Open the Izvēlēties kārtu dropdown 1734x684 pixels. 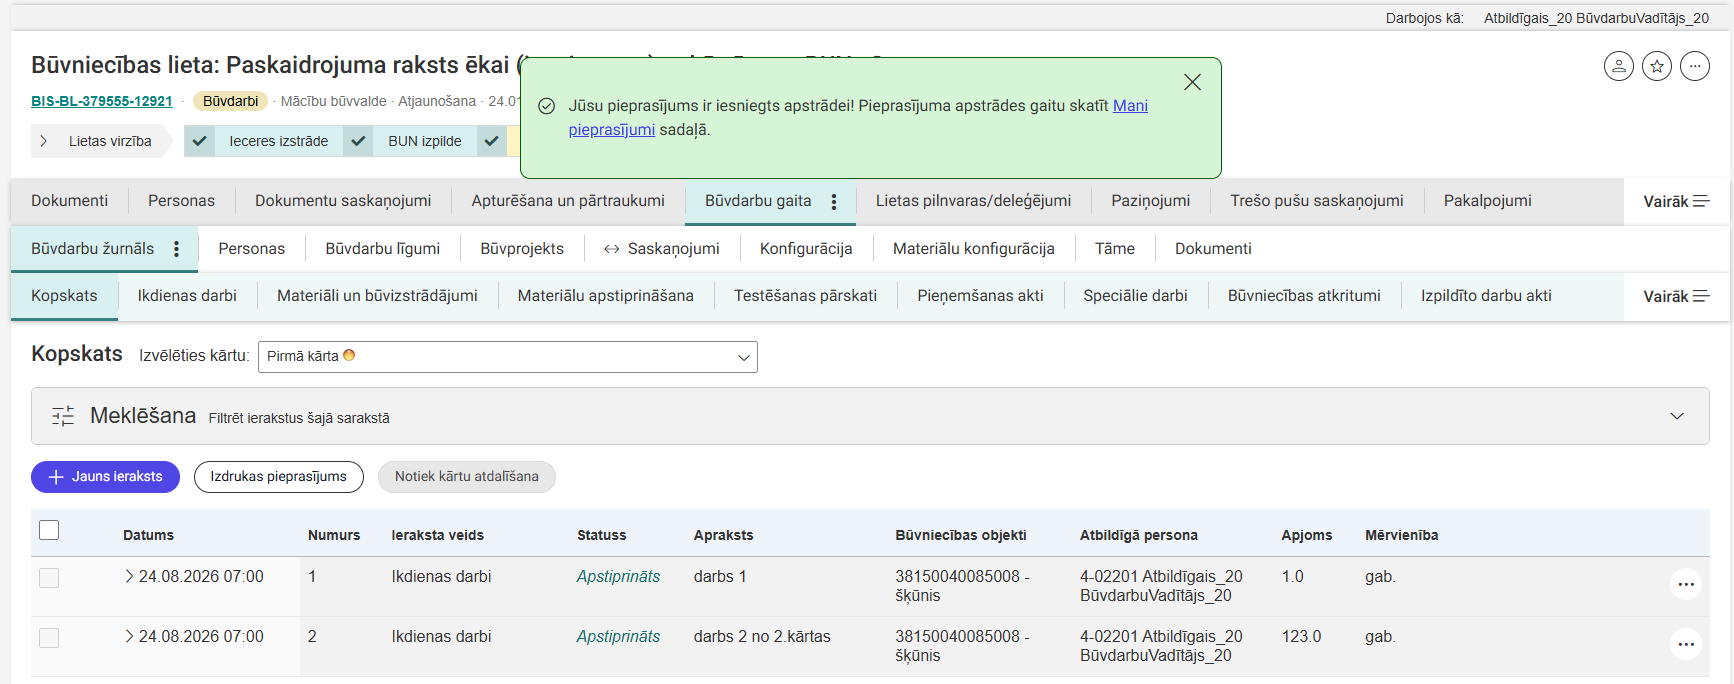point(507,357)
